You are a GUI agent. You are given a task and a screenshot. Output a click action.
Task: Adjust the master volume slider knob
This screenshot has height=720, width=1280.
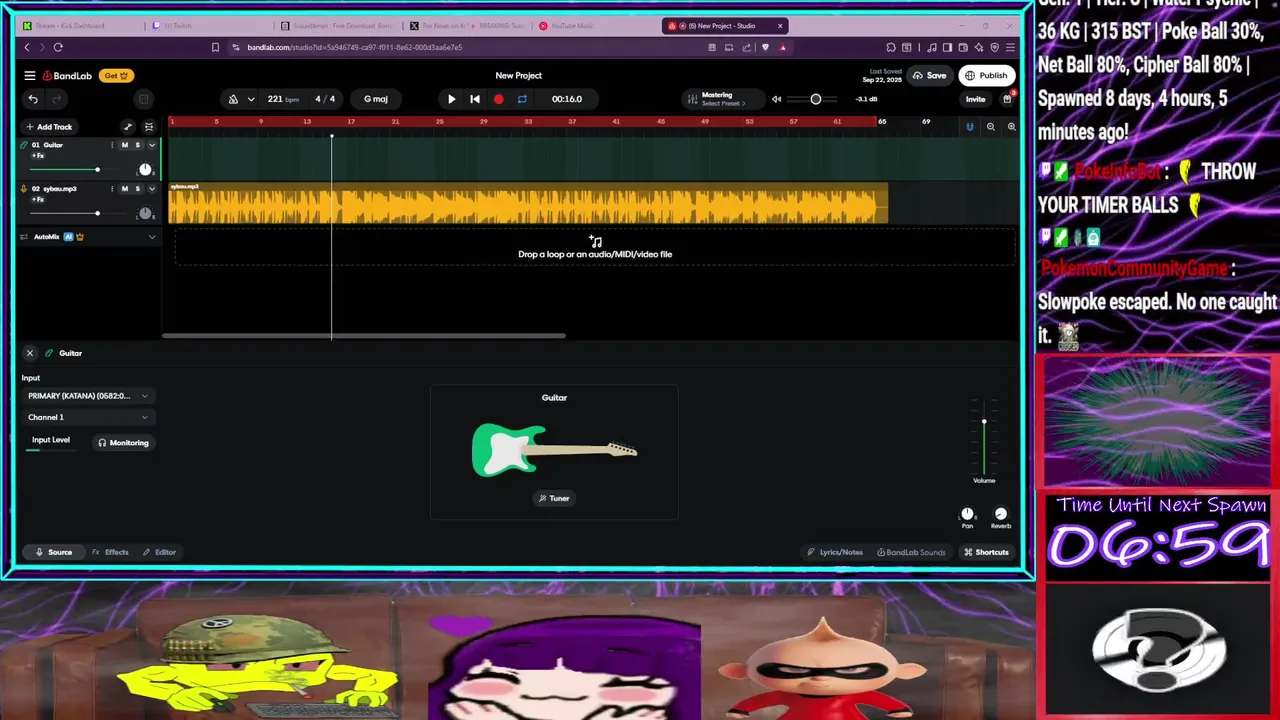tap(815, 99)
